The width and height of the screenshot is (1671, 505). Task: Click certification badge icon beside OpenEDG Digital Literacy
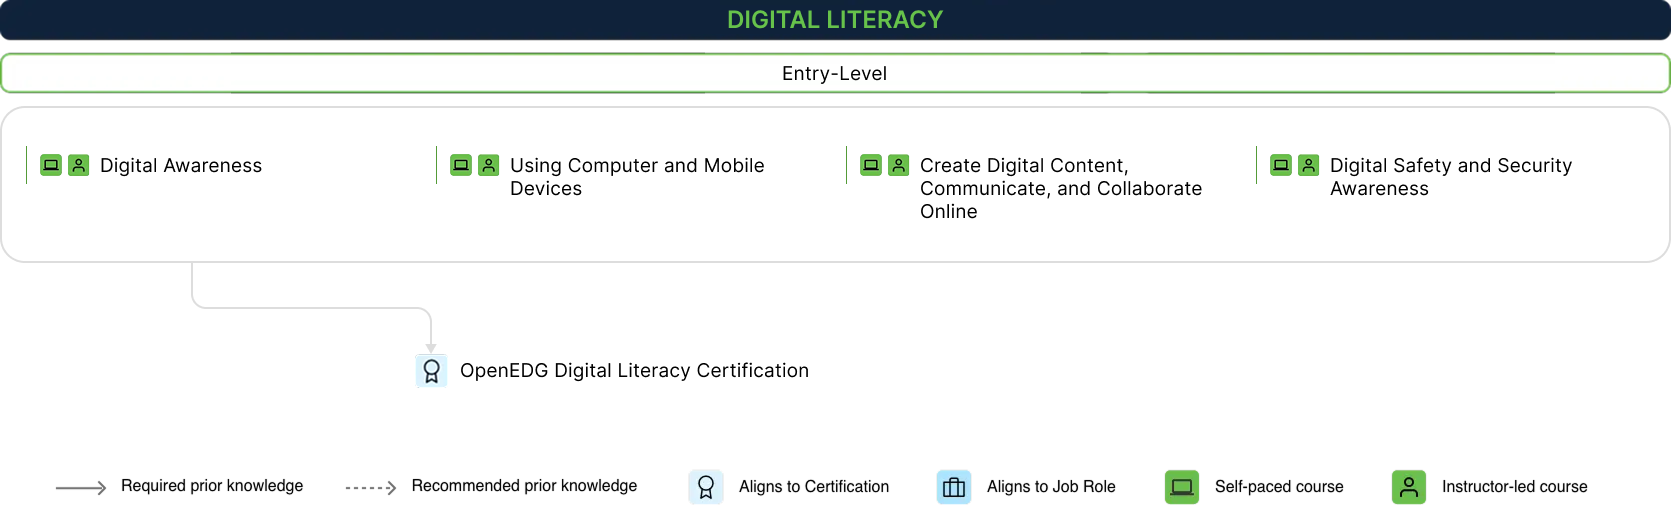(431, 371)
